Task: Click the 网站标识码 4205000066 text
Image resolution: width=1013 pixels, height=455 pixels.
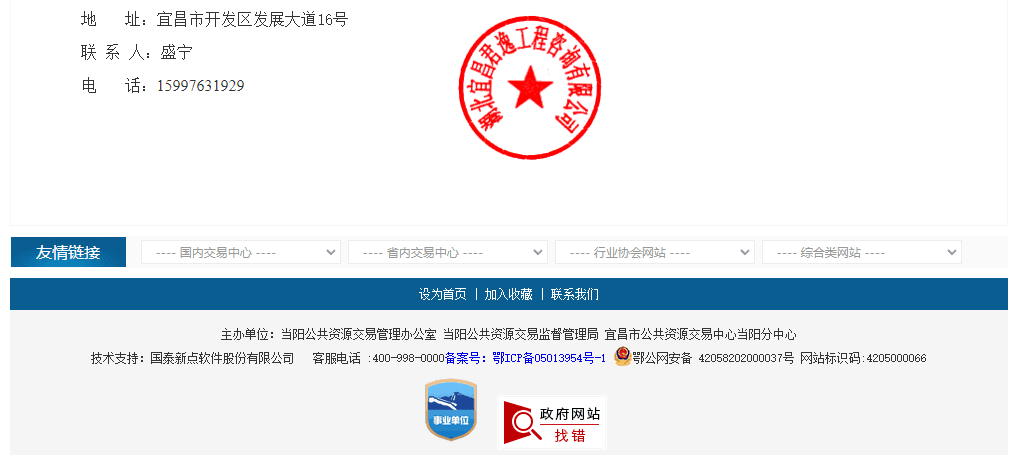Action: (x=863, y=358)
